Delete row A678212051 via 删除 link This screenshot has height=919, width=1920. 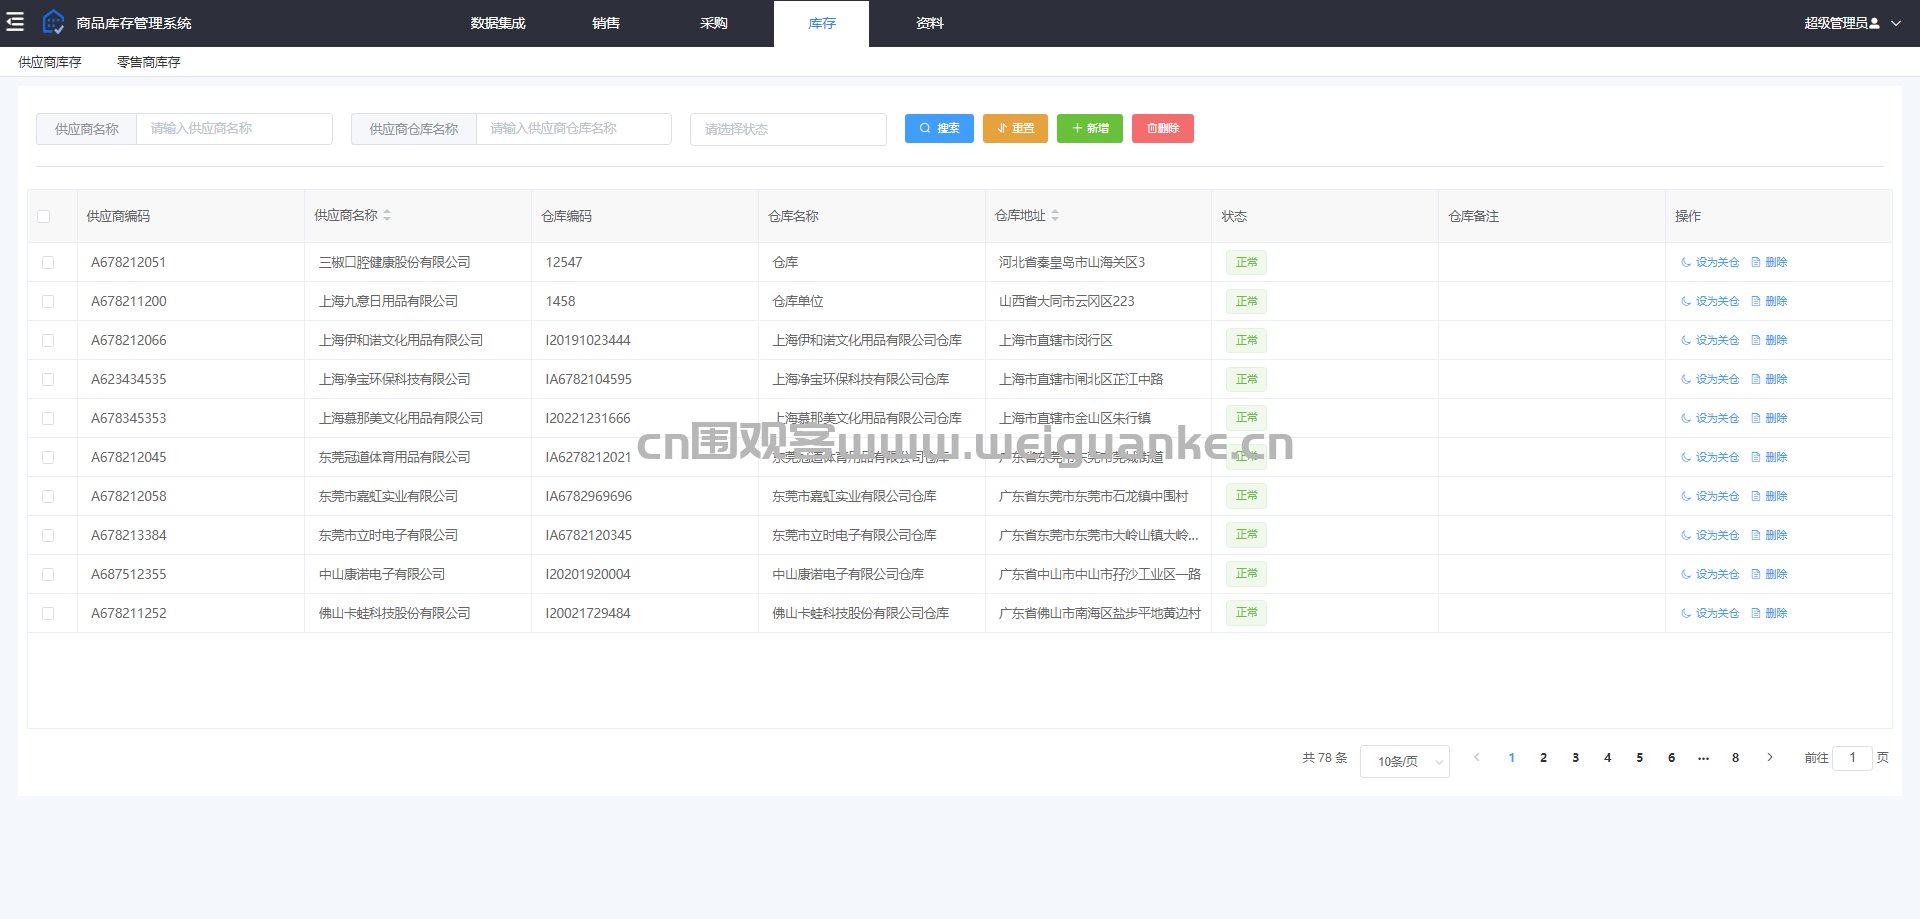click(1769, 262)
